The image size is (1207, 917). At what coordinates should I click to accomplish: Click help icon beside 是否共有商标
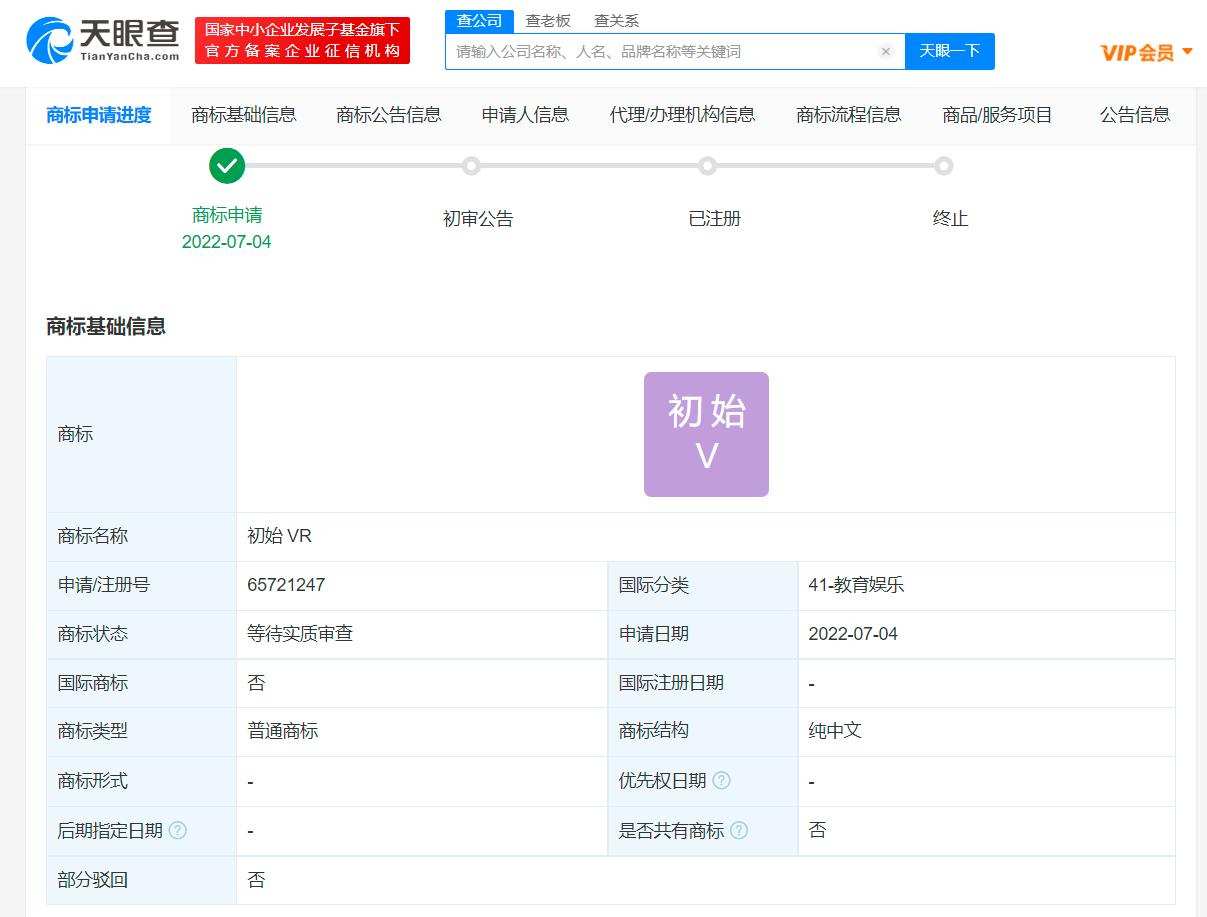739,830
